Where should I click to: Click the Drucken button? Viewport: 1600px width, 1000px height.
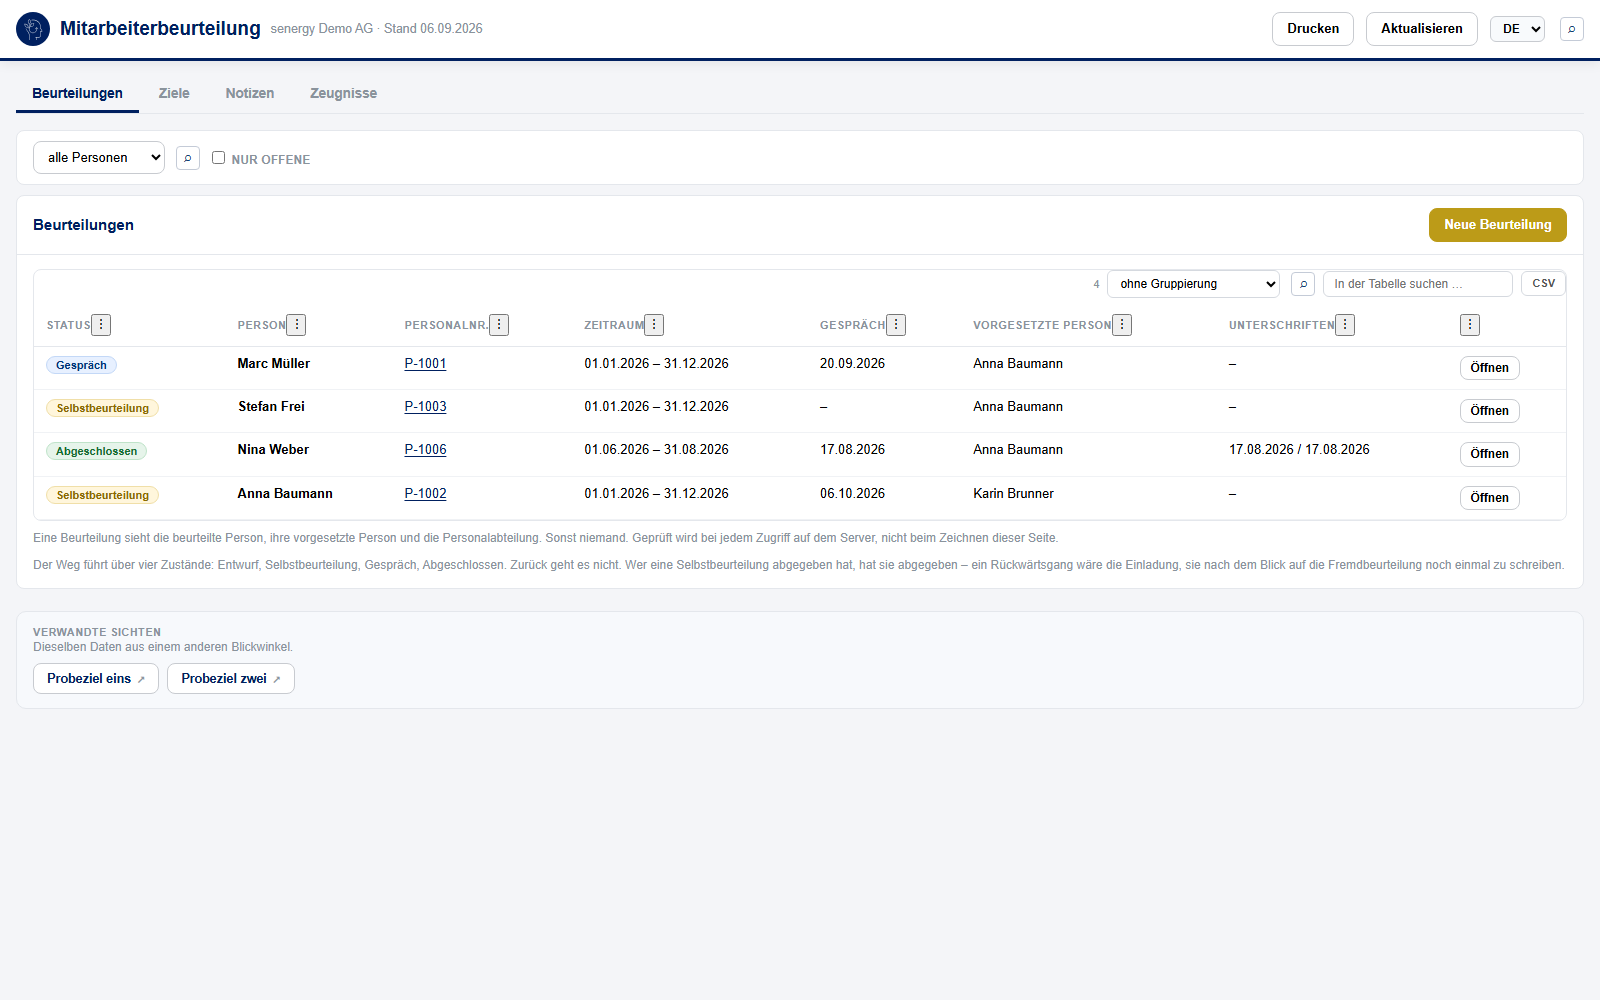[x=1313, y=29]
